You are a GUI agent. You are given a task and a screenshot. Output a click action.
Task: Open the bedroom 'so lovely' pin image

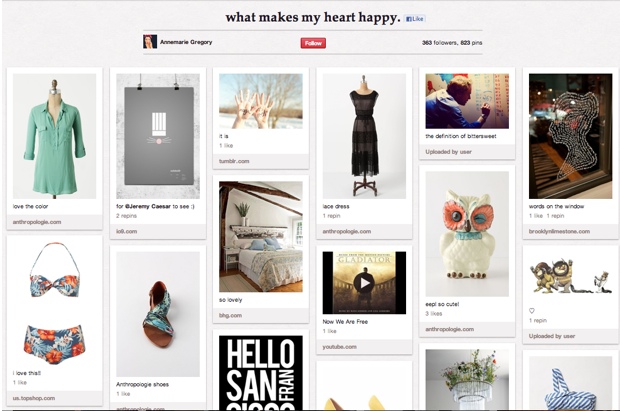[x=261, y=237]
